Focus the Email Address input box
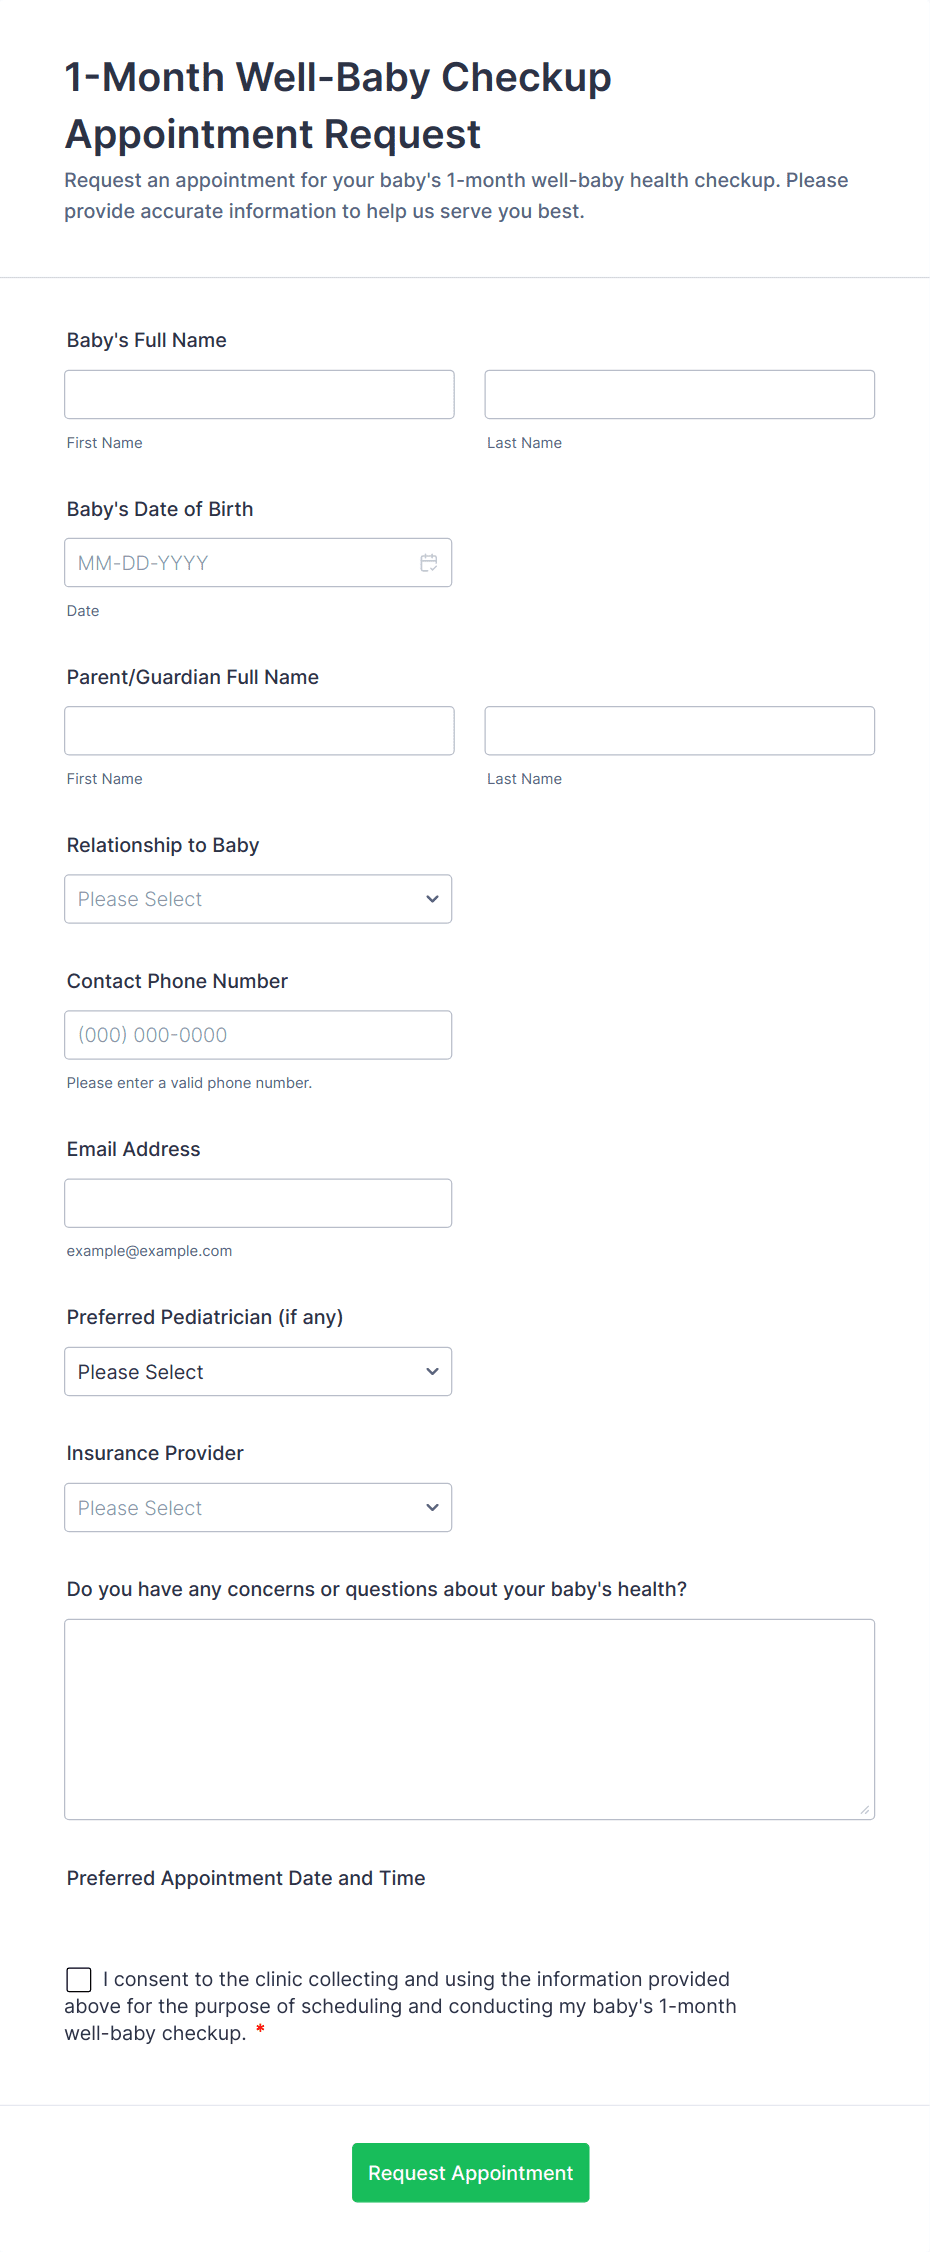Image resolution: width=930 pixels, height=2252 pixels. coord(258,1203)
